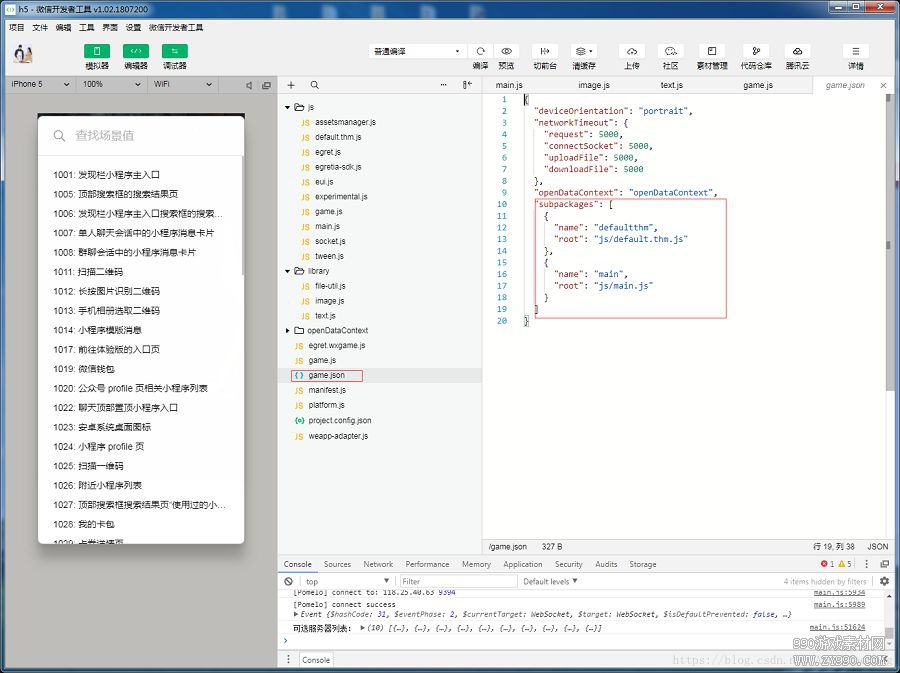Image resolution: width=900 pixels, height=673 pixels.
Task: Open the 代码仓库 code repository icon
Action: (756, 51)
